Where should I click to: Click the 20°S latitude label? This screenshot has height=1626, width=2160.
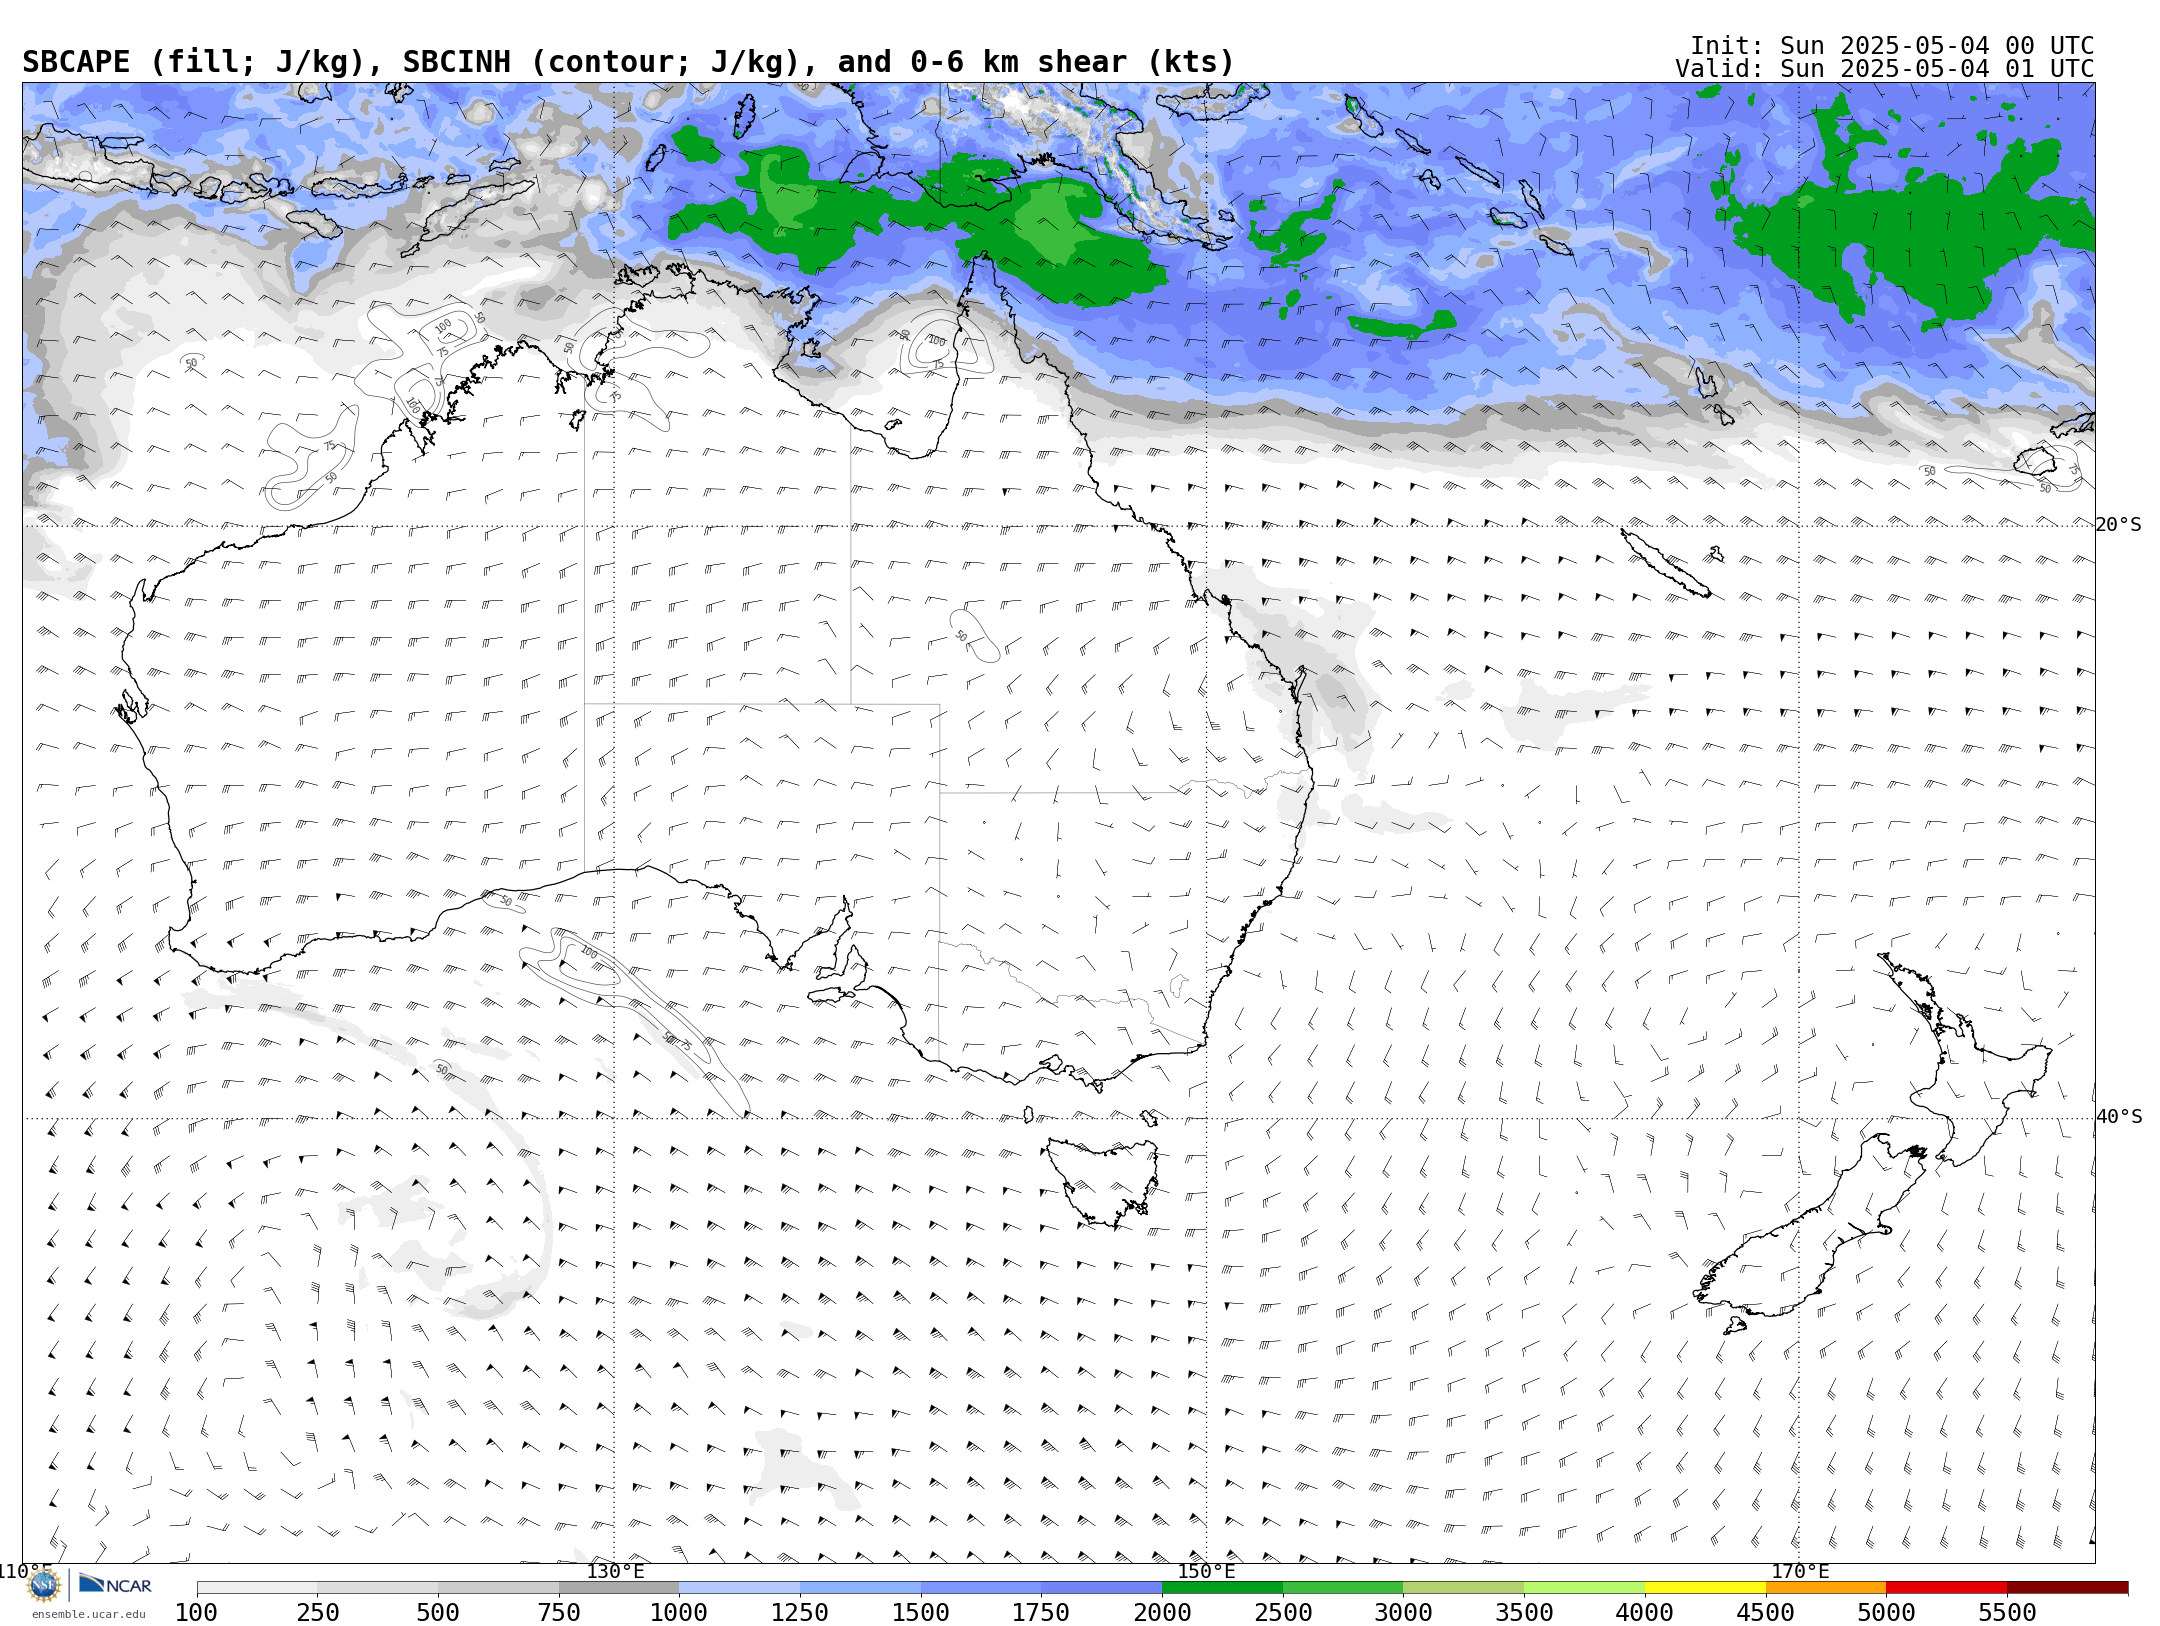pos(2119,525)
